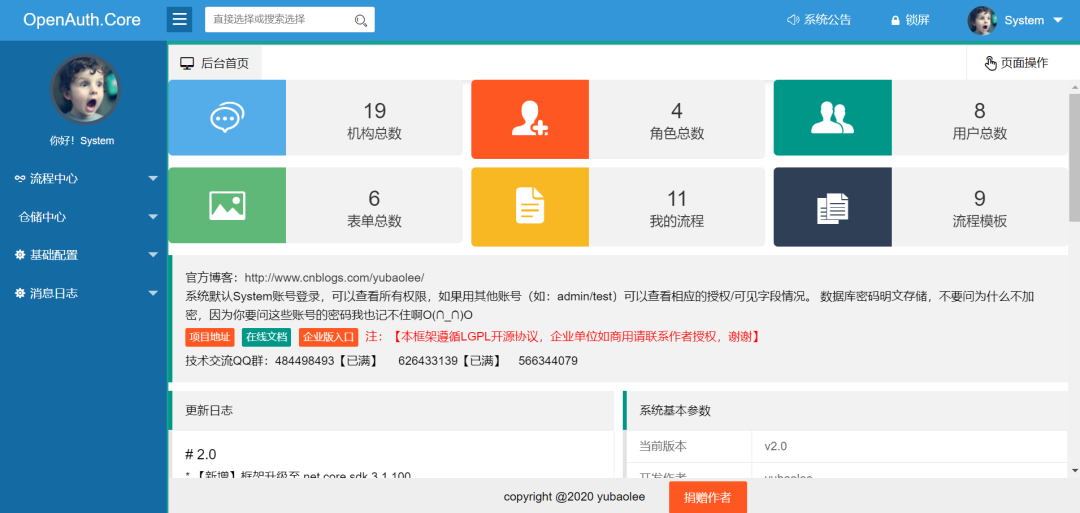
Task: Expand the 仓储中心 menu arrow
Action: [x=153, y=217]
